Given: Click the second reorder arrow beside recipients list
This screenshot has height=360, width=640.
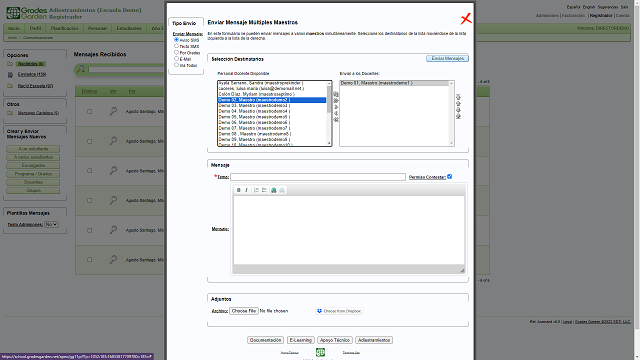Looking at the screenshot, I should 458,104.
